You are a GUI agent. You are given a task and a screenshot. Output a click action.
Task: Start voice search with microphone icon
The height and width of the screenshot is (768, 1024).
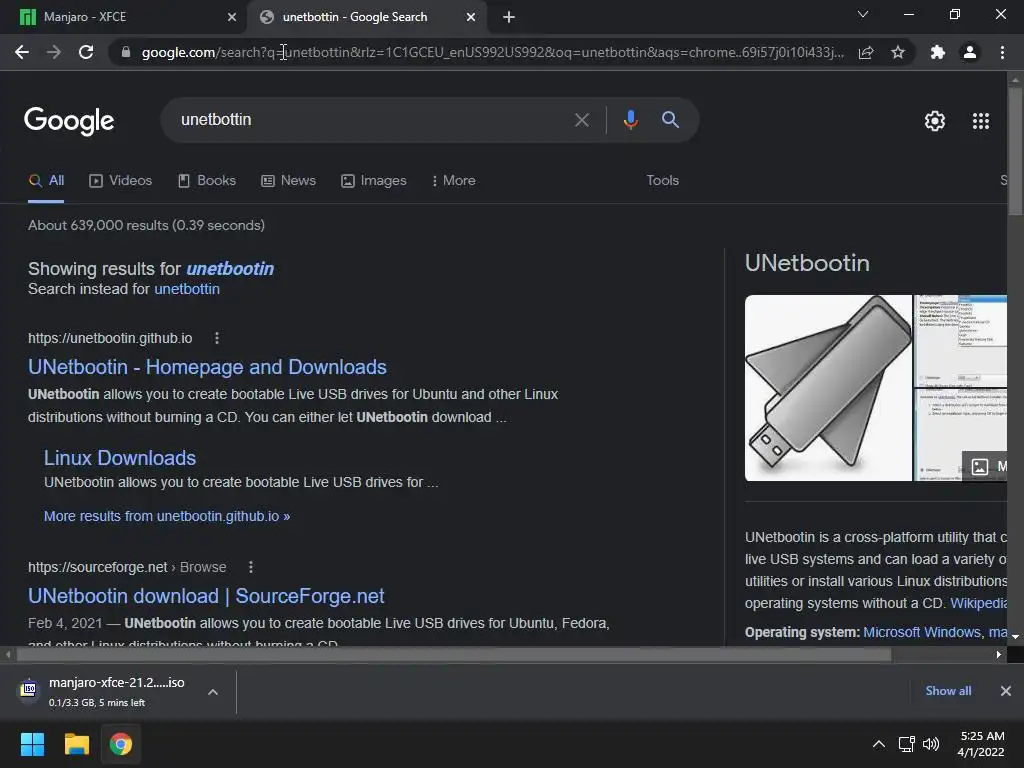point(630,120)
